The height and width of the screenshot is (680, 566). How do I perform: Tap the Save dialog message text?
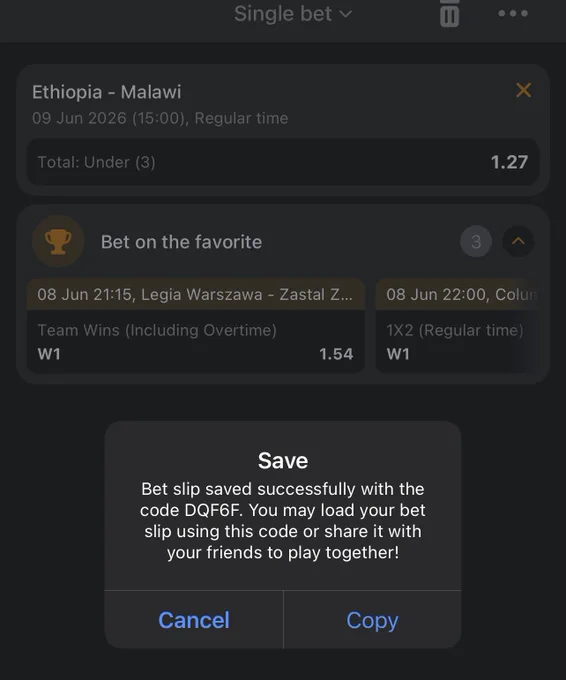[283, 520]
